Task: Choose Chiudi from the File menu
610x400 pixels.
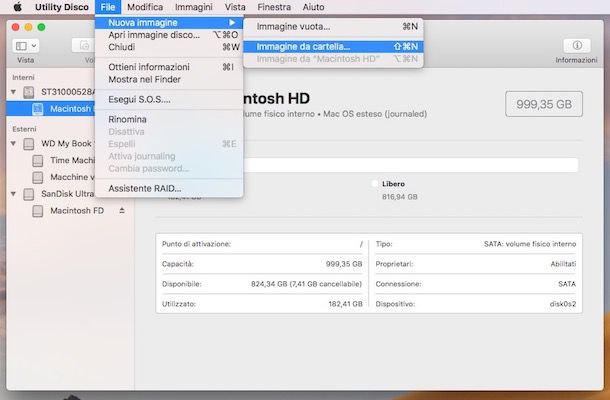Action: [x=169, y=47]
